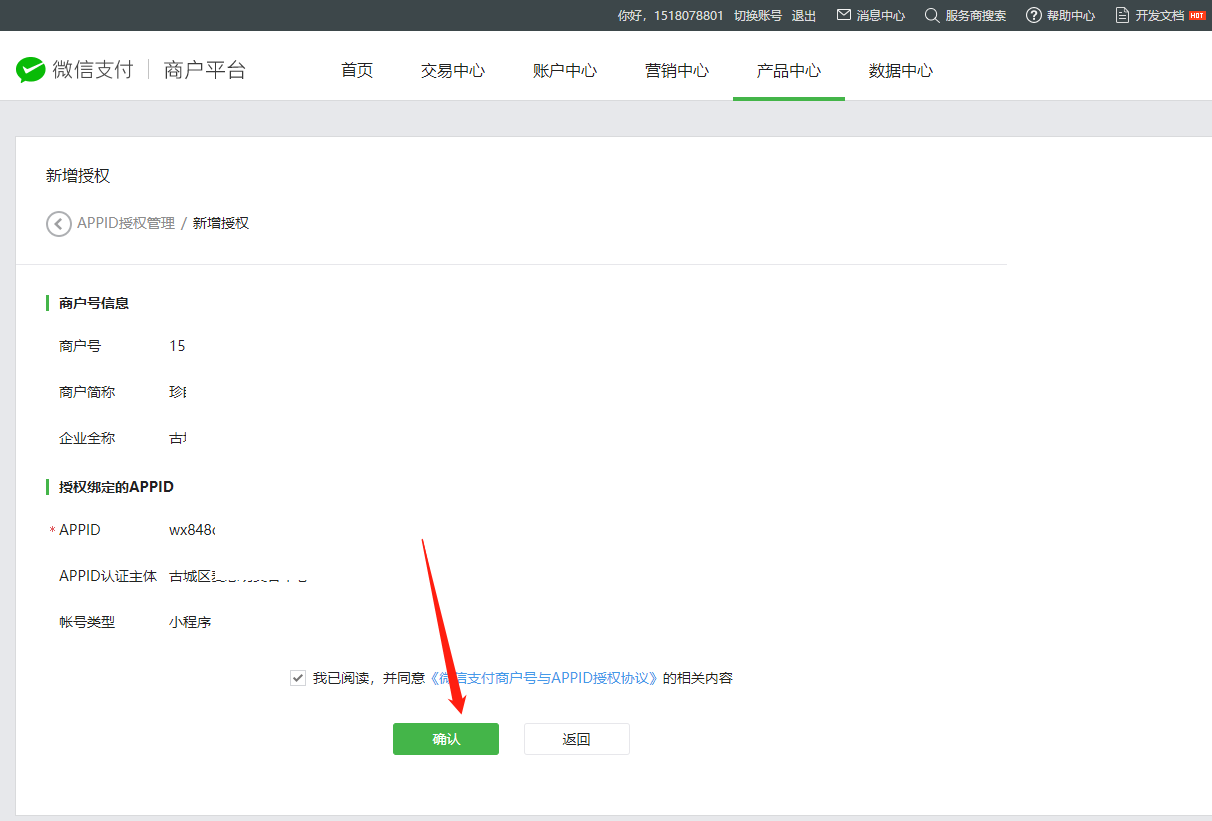Select the 营销中心 tab
Viewport: 1212px width, 821px height.
tap(677, 70)
